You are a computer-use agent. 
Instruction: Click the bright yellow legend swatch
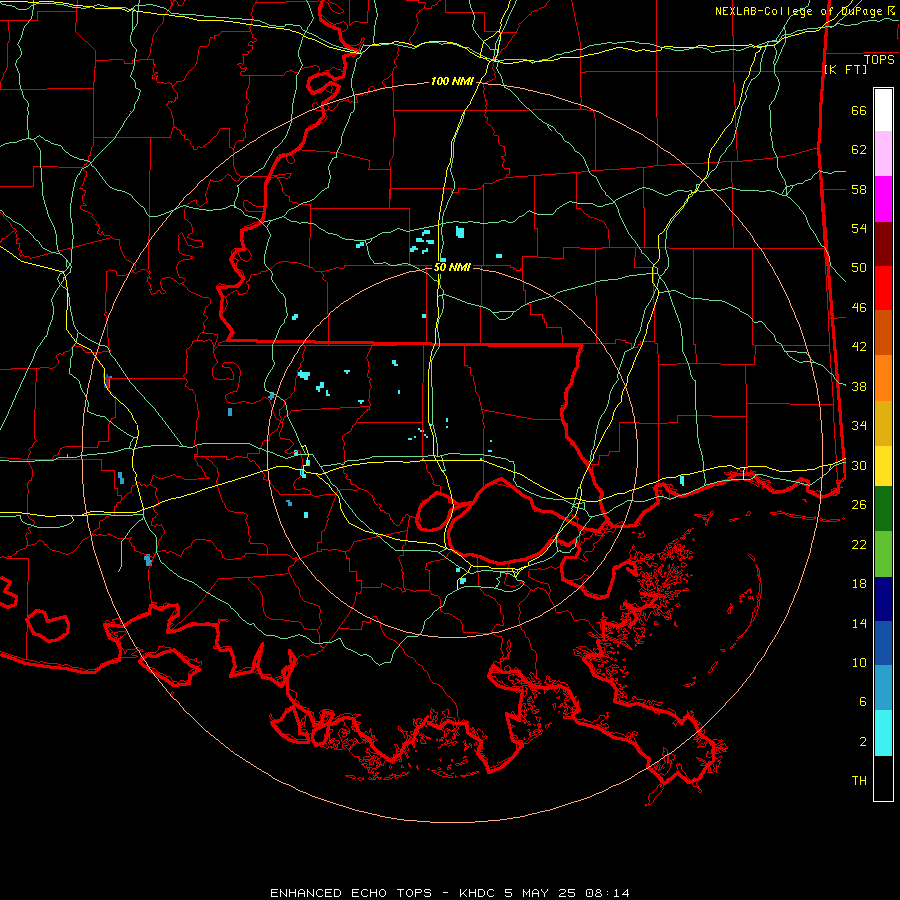pos(883,466)
